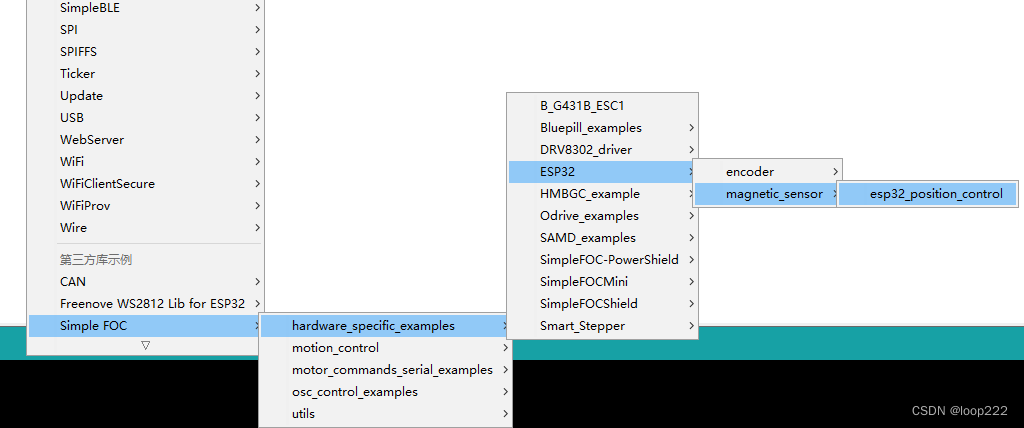Image resolution: width=1024 pixels, height=428 pixels.
Task: Select hardware_specific_examples submenu
Action: click(x=385, y=326)
